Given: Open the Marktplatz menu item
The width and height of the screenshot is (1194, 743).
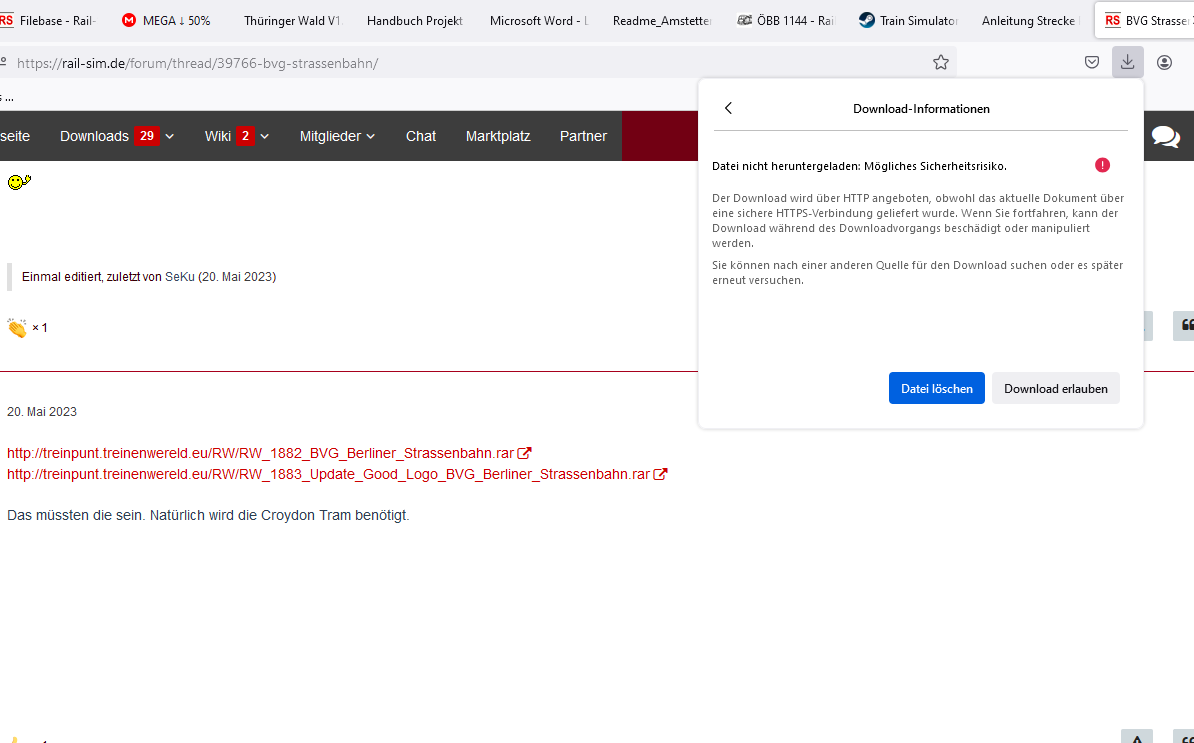Looking at the screenshot, I should pos(498,136).
